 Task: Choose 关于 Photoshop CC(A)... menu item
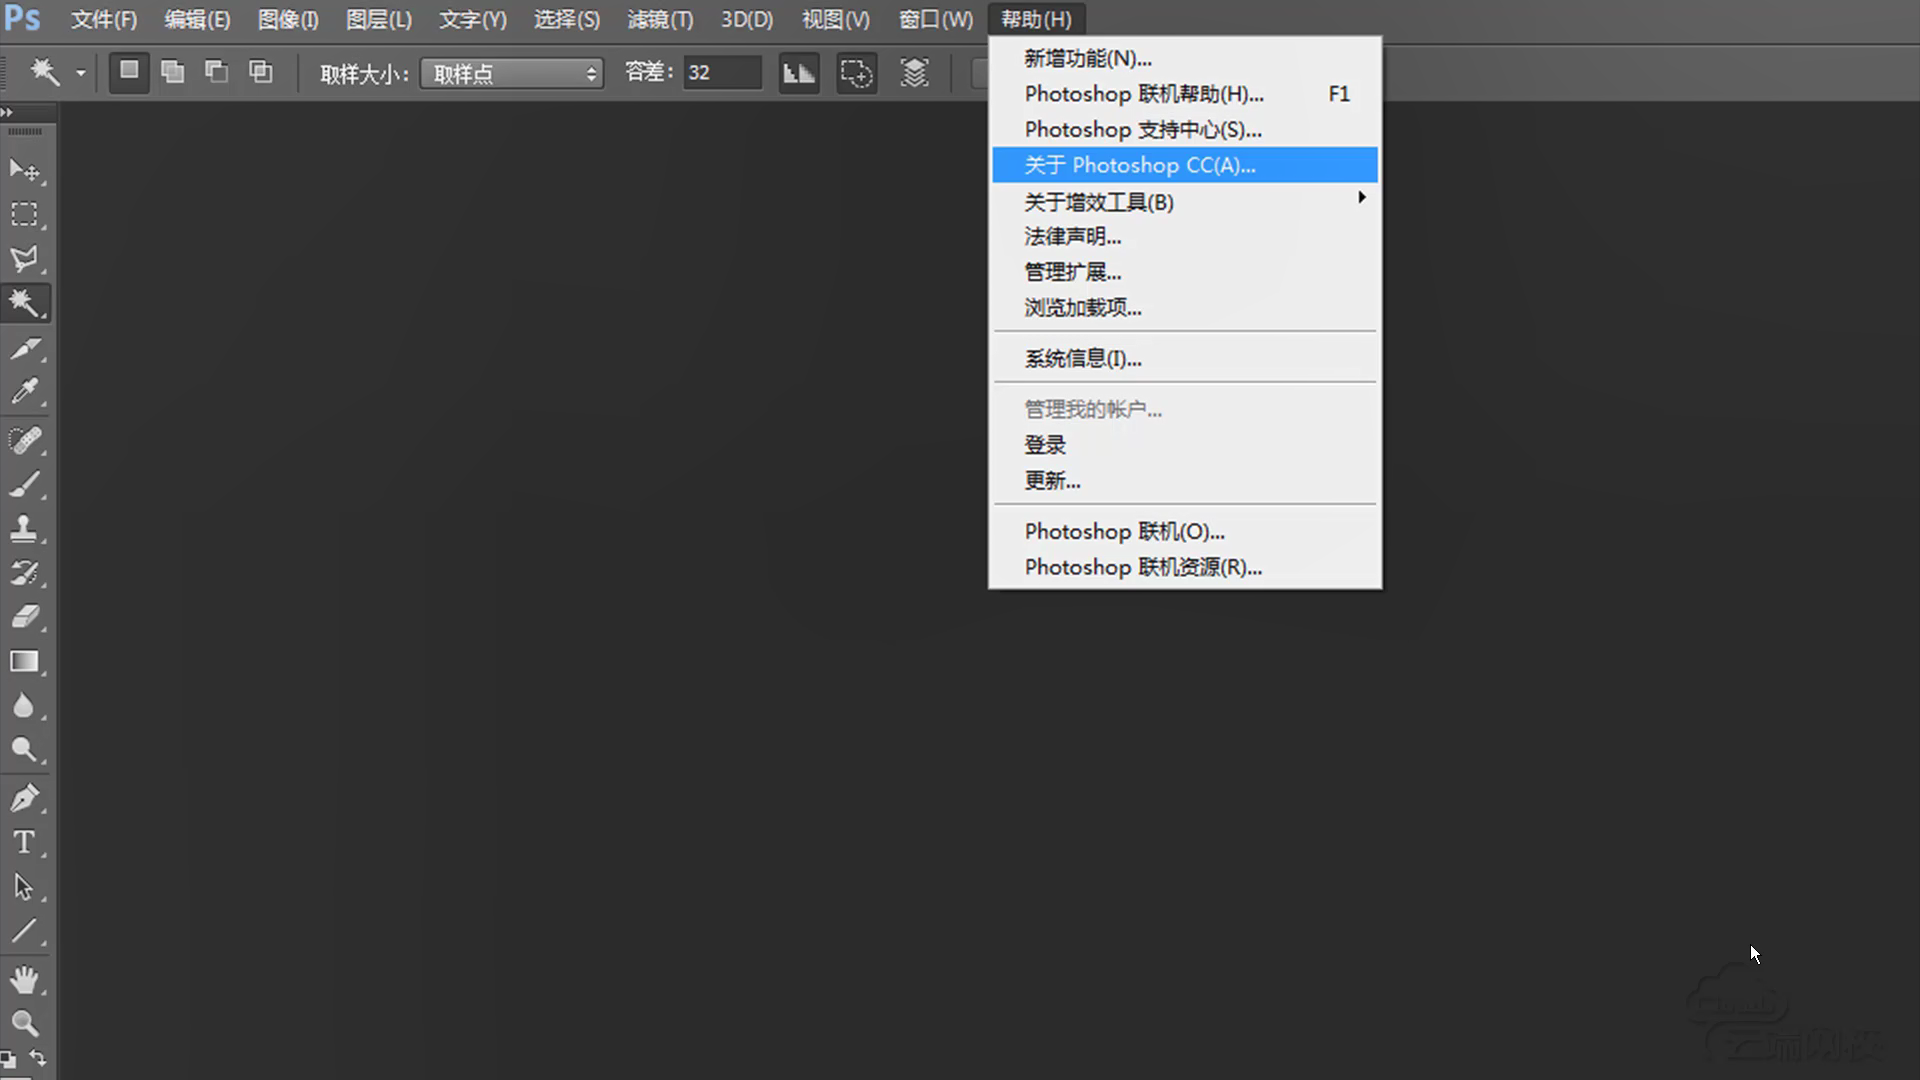(1185, 165)
